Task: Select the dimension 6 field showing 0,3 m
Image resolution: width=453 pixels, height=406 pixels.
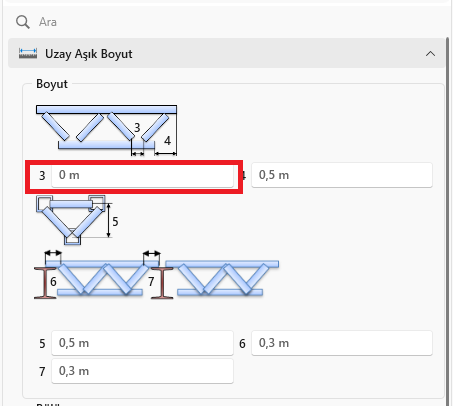Action: [342, 343]
